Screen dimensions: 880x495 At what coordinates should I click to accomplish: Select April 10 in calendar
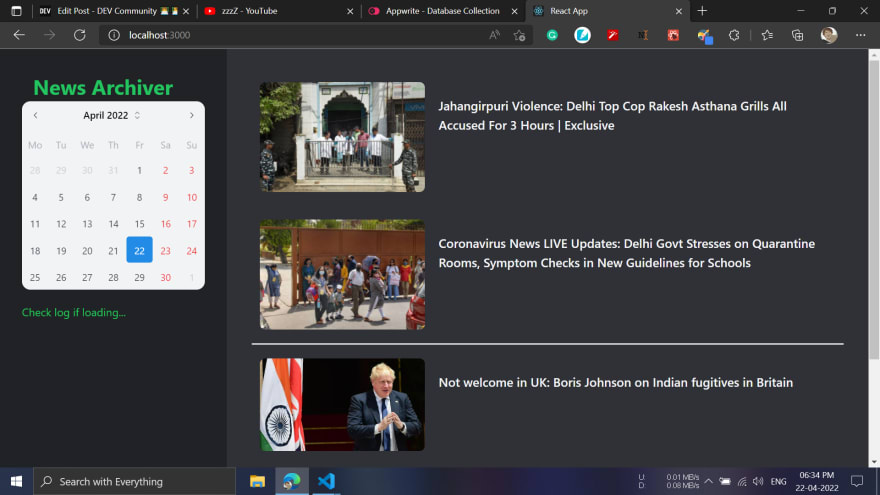[x=191, y=197]
